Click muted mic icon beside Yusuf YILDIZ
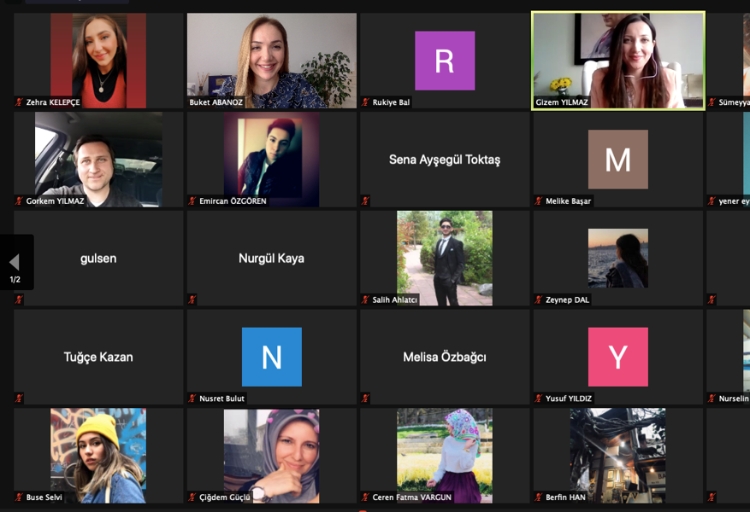This screenshot has width=750, height=512. point(538,398)
